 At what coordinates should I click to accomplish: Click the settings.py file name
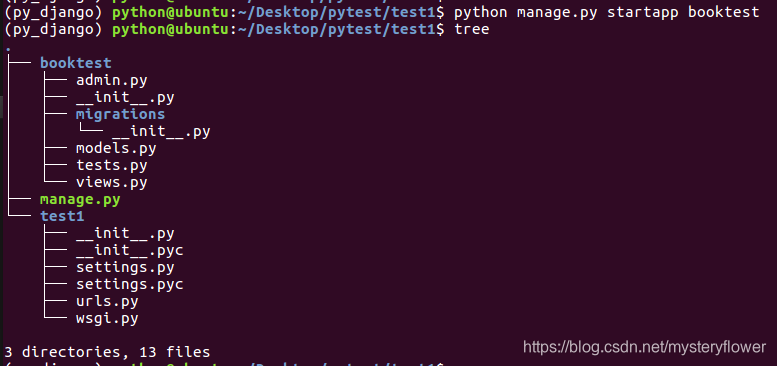tap(125, 267)
